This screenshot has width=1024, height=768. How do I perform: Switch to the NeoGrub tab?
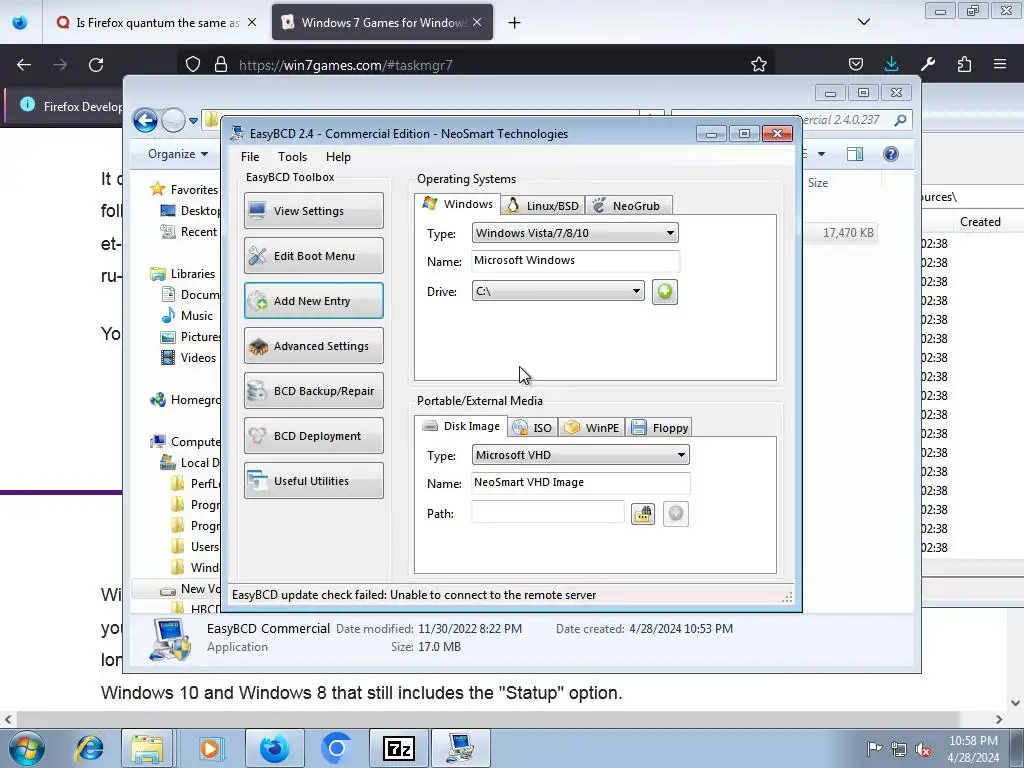pos(628,206)
